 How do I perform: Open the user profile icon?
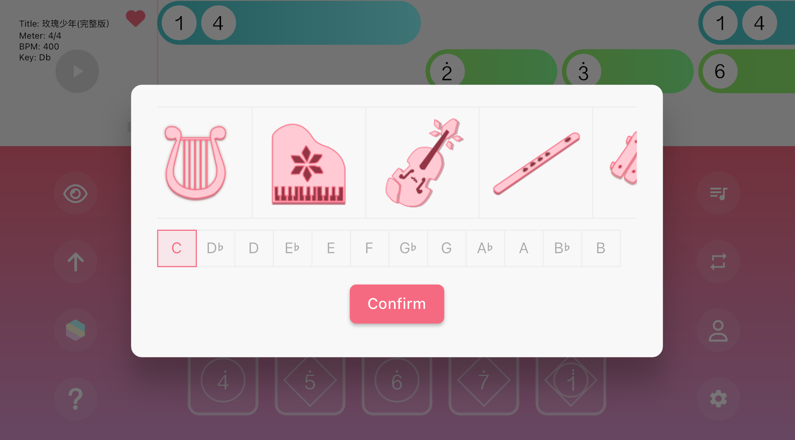718,331
